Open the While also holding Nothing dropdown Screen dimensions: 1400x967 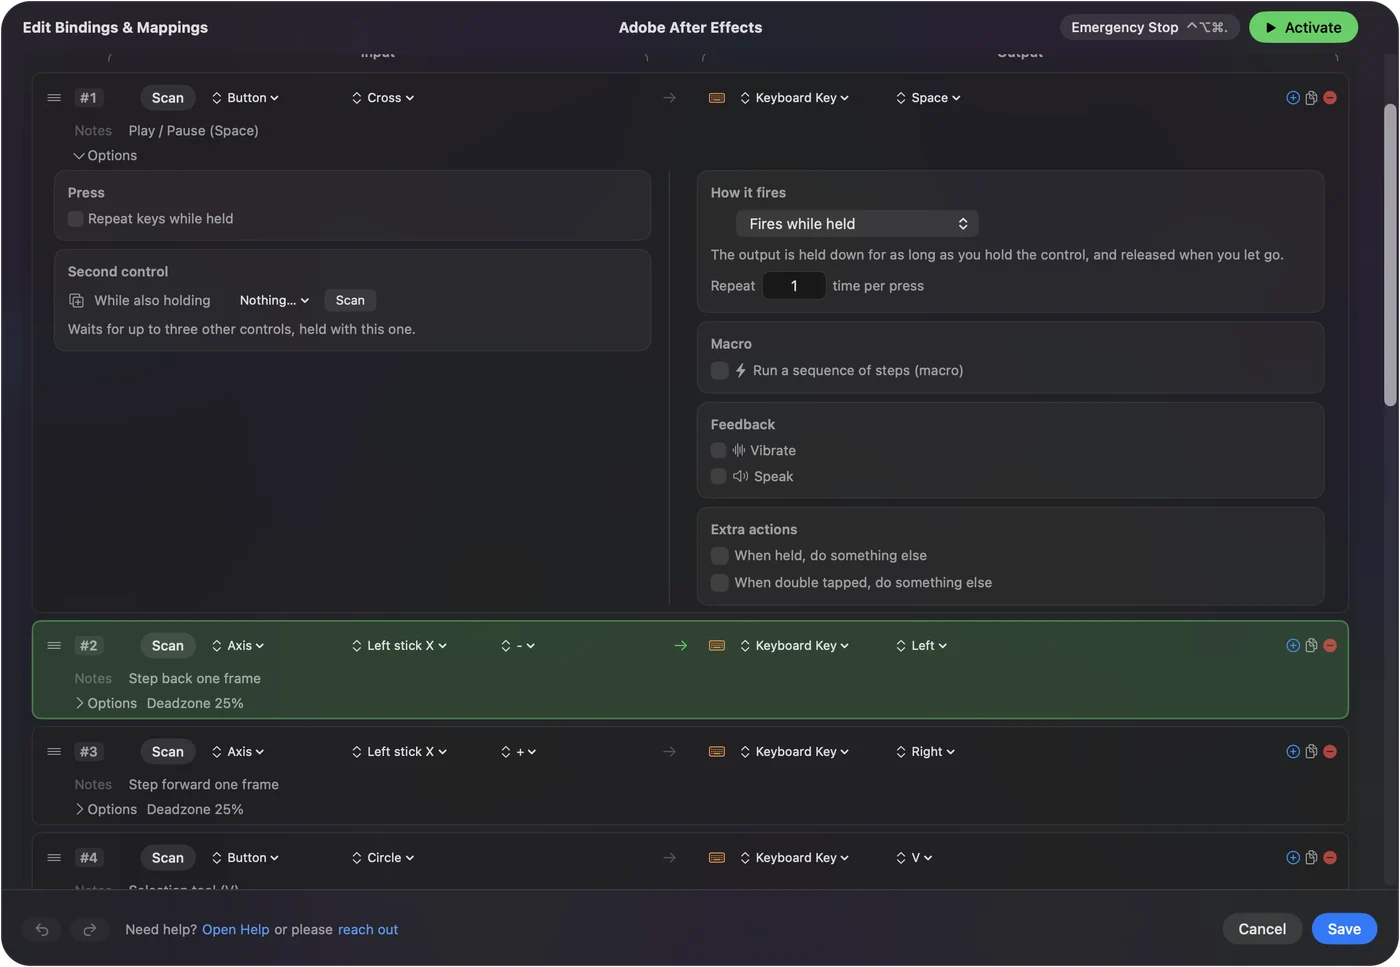coord(274,301)
